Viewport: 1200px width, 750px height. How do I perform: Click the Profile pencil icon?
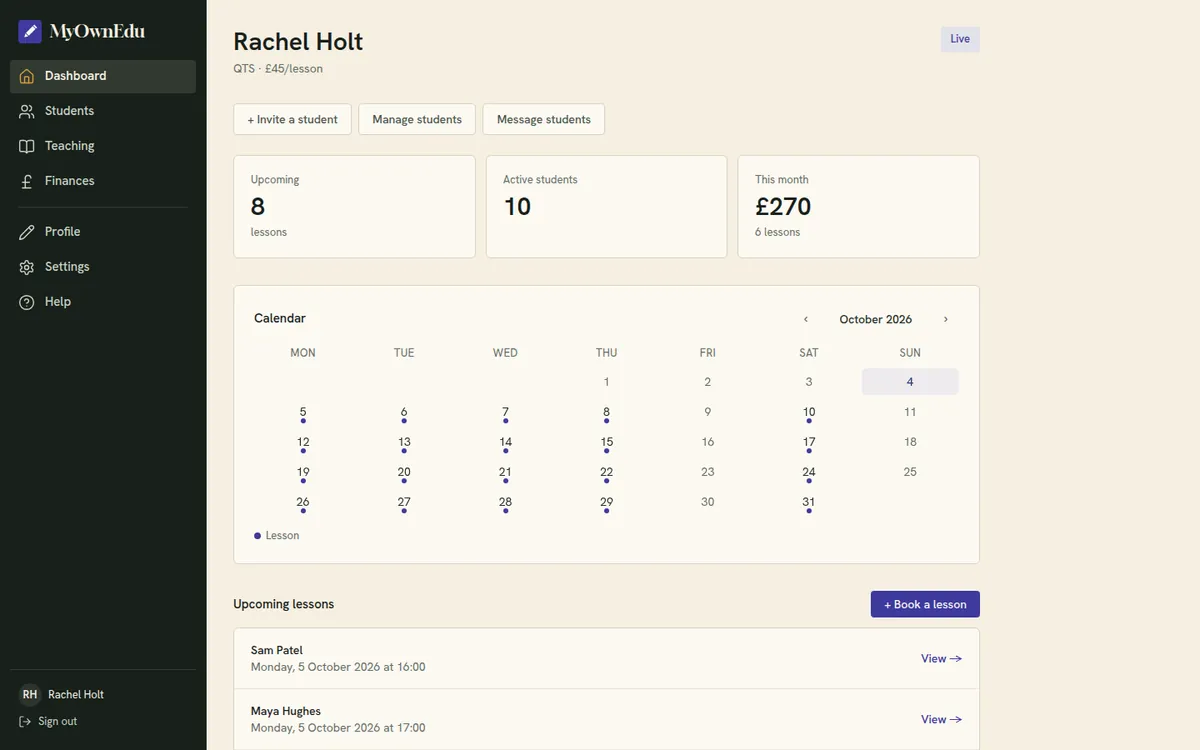pyautogui.click(x=27, y=232)
